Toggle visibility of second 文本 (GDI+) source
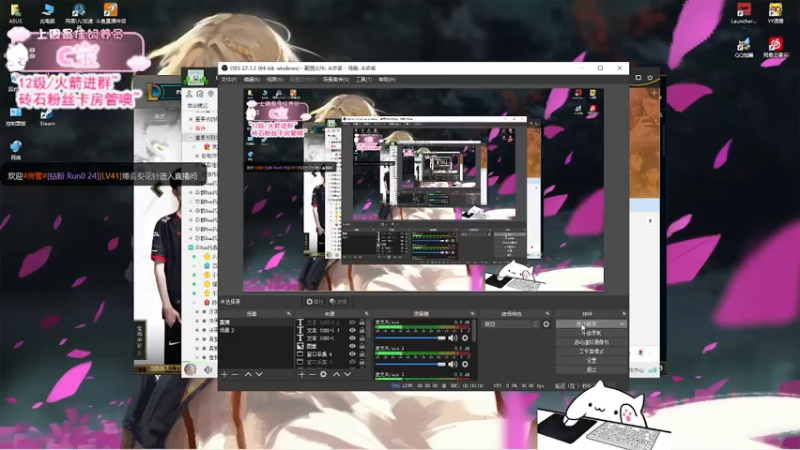The image size is (800, 450). coord(352,330)
